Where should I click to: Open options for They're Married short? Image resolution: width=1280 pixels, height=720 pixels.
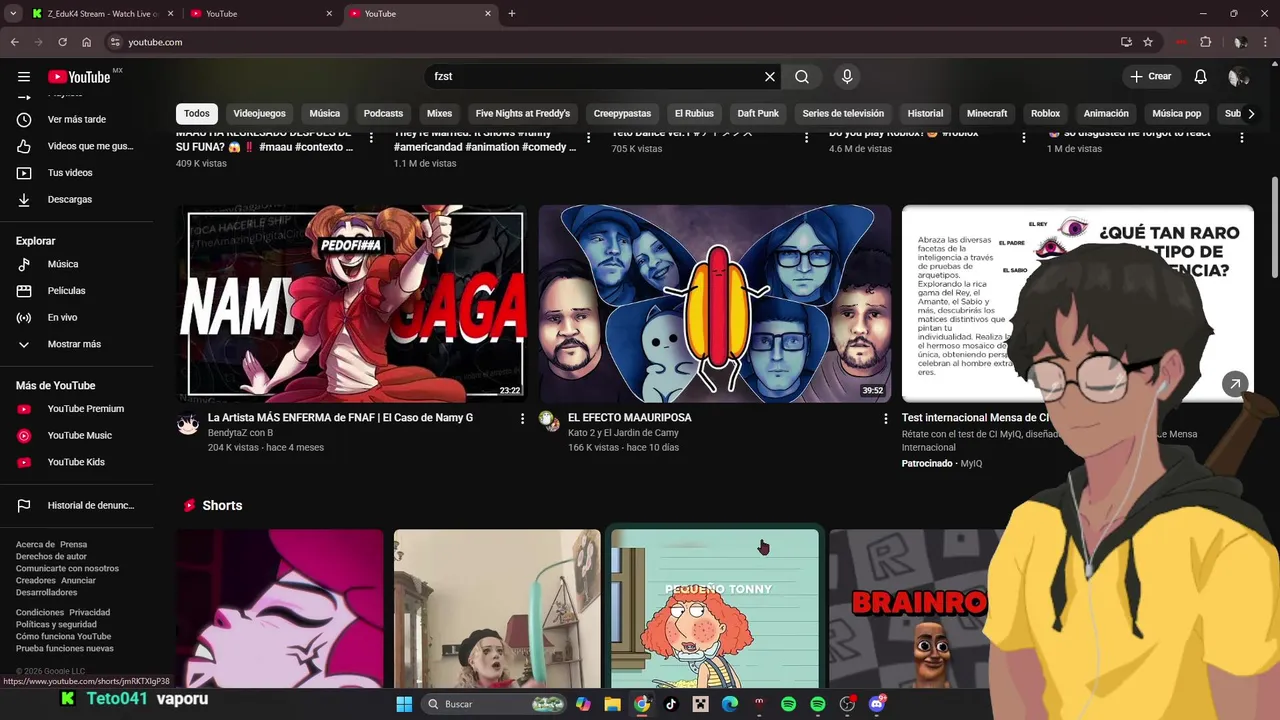(x=588, y=138)
